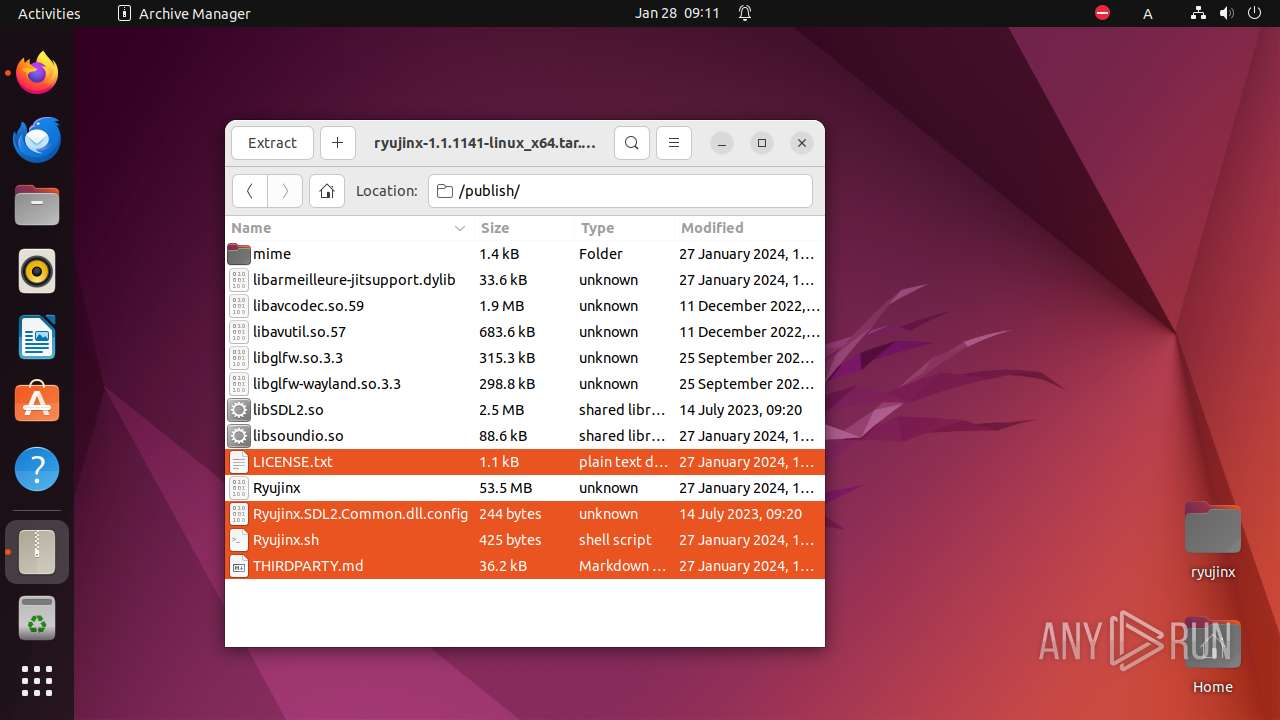Select the Ryujinx 53.5 MB file
This screenshot has height=720, width=1280.
pos(525,488)
